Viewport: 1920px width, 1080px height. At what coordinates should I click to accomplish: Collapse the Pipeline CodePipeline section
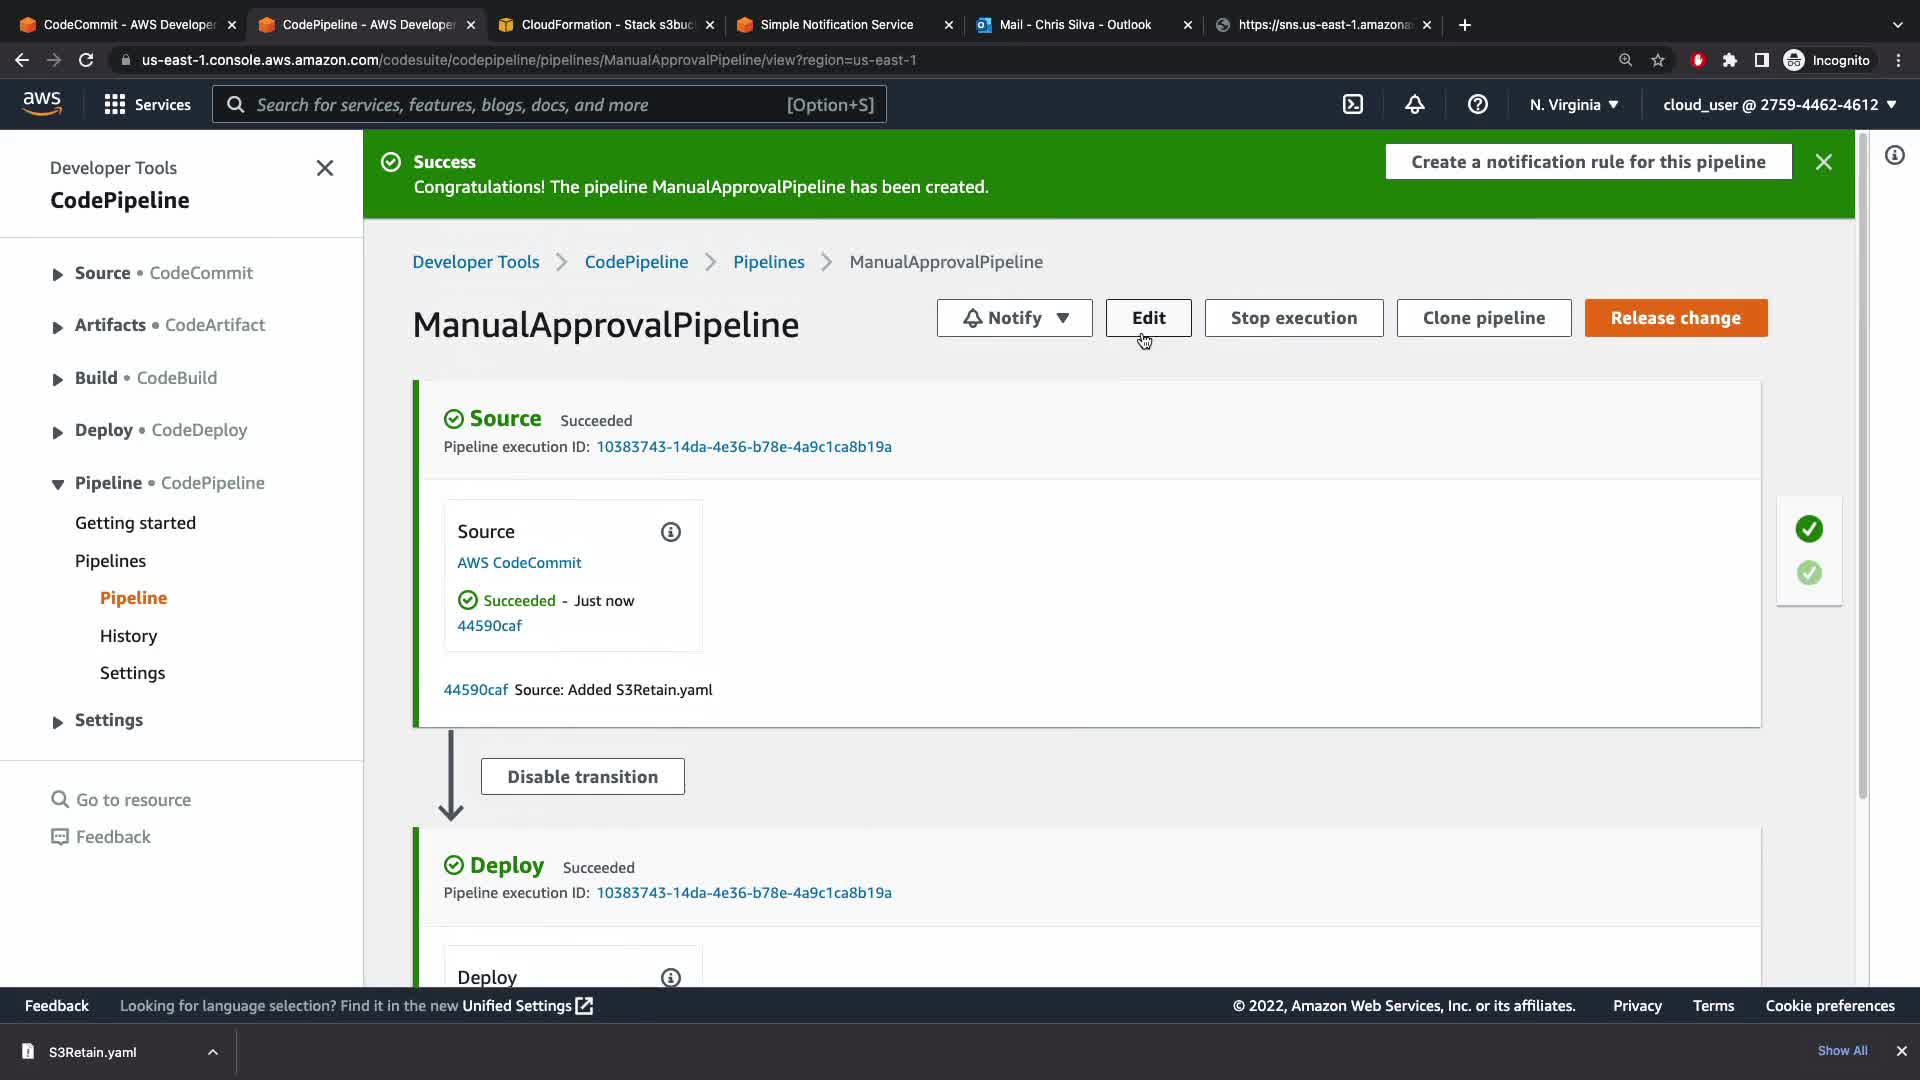point(57,484)
